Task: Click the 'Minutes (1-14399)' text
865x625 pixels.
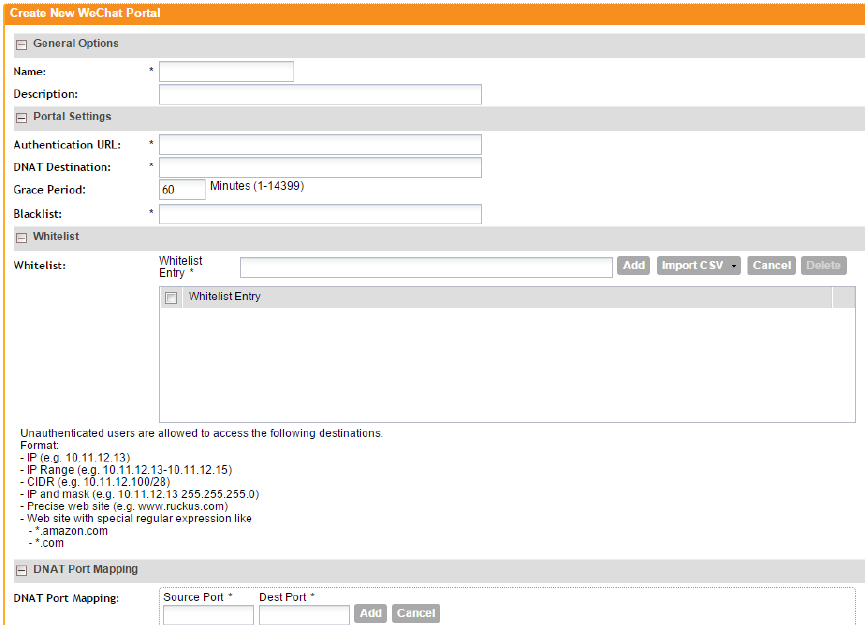Action: (257, 186)
